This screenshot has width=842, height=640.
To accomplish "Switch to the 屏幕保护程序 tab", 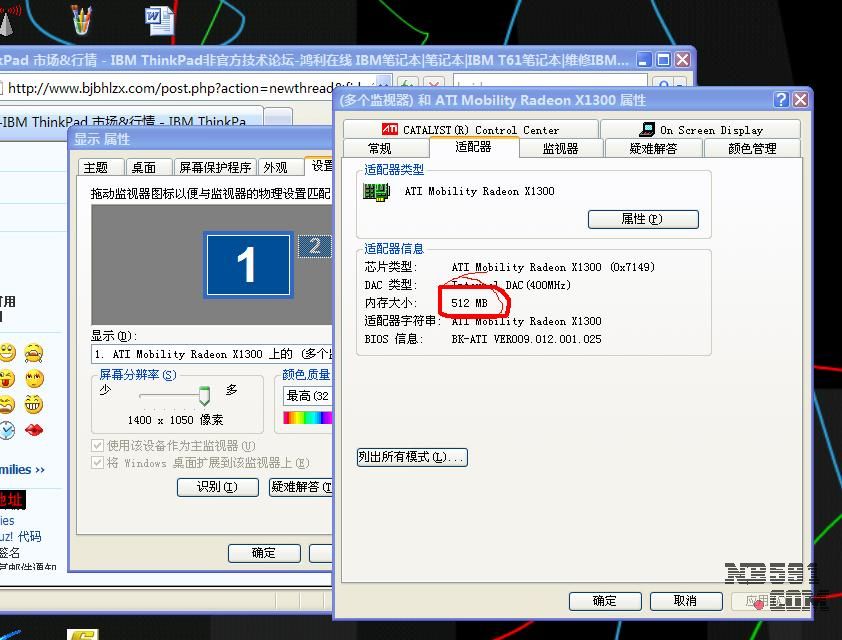I will [x=215, y=167].
